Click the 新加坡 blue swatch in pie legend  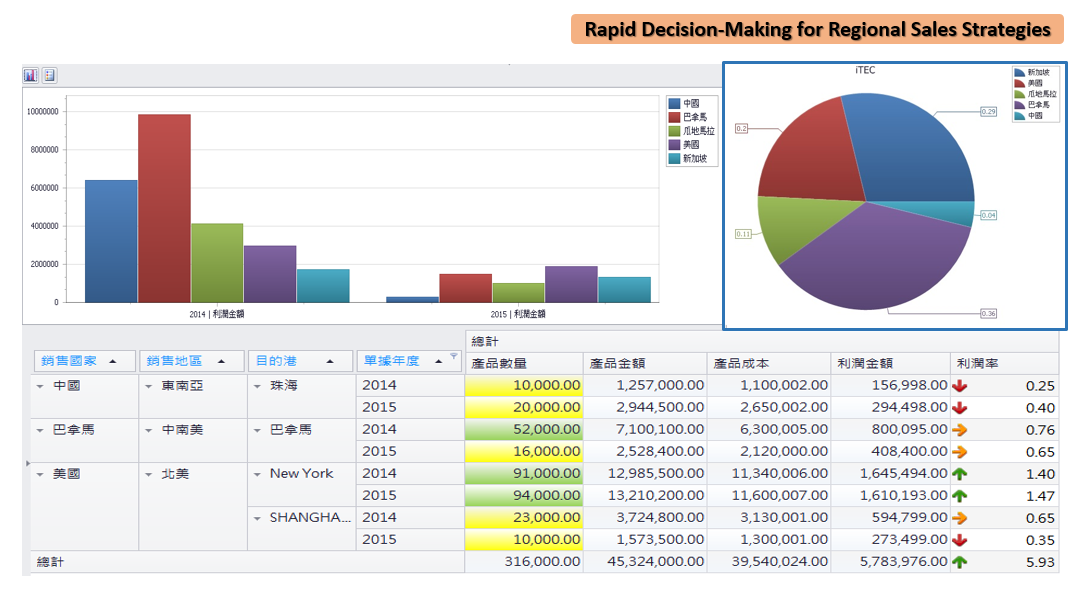point(1019,72)
